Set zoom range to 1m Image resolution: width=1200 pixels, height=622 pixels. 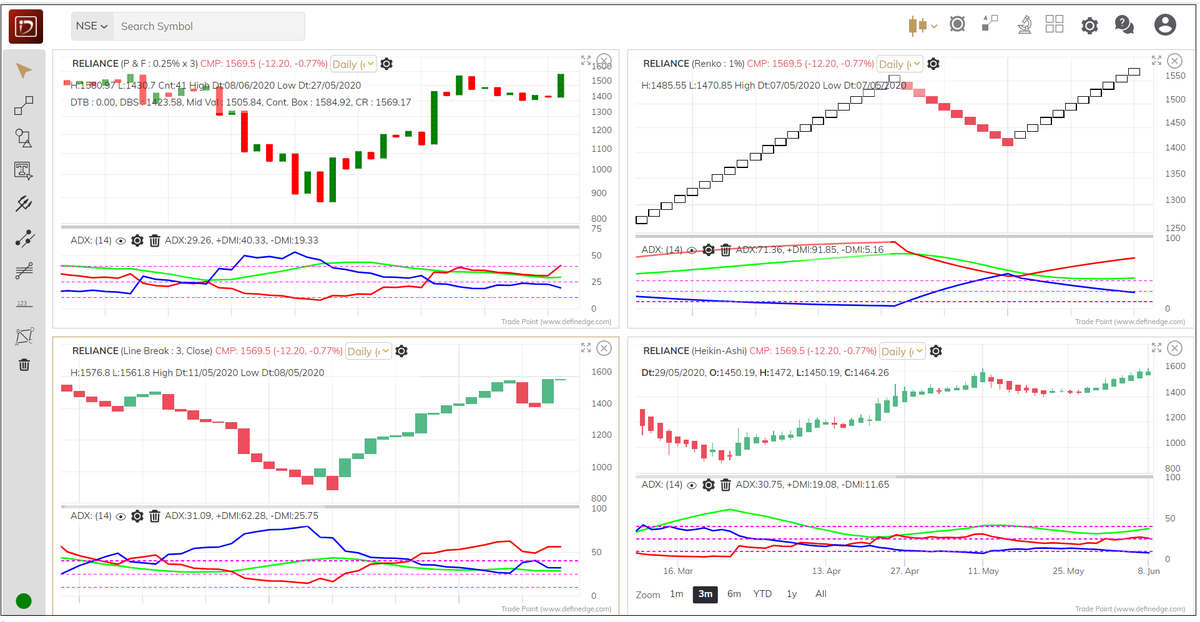(x=677, y=594)
